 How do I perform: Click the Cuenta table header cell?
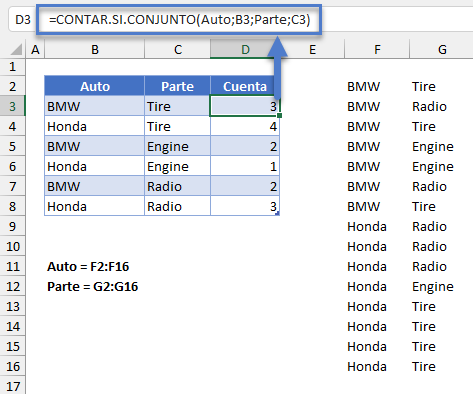[245, 86]
